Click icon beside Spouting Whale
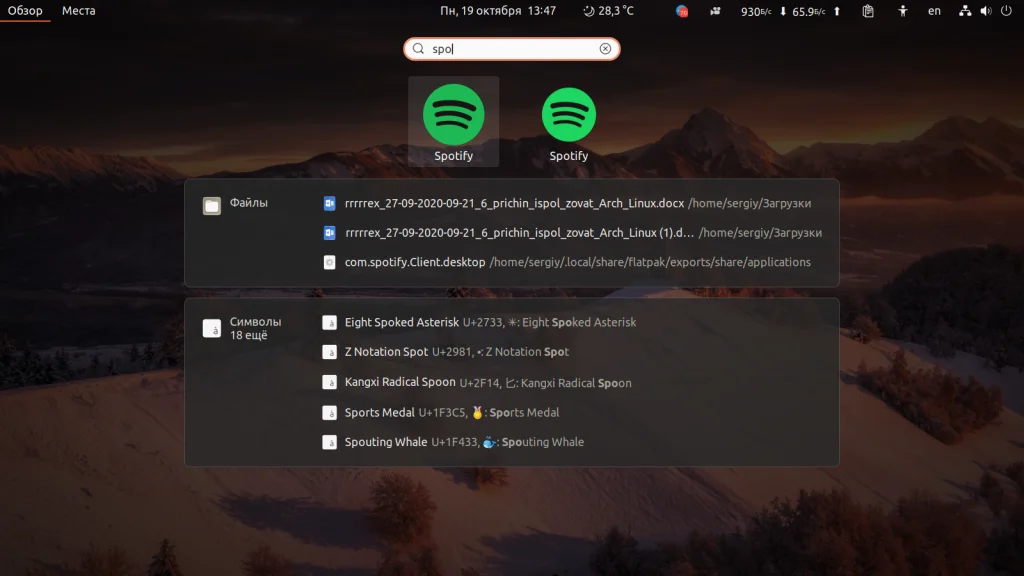The image size is (1024, 576). coord(330,442)
